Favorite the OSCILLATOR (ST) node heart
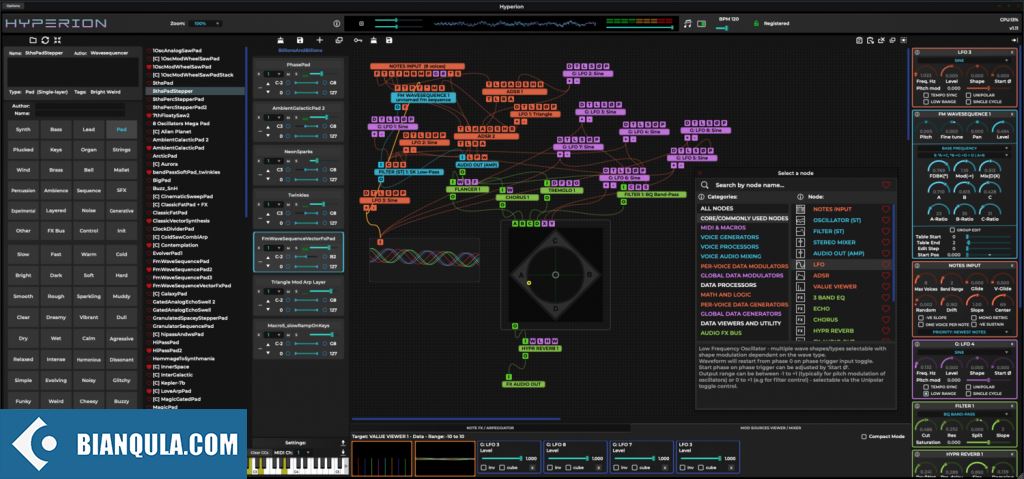This screenshot has height=479, width=1024. 886,219
